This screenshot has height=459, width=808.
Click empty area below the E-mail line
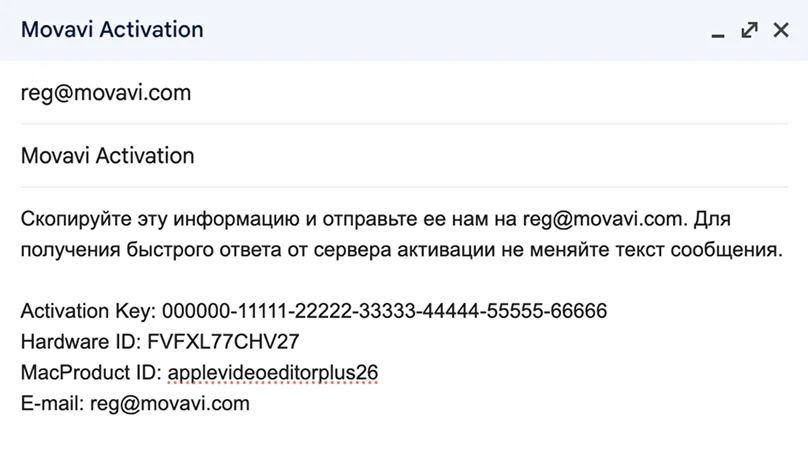[x=400, y=438]
